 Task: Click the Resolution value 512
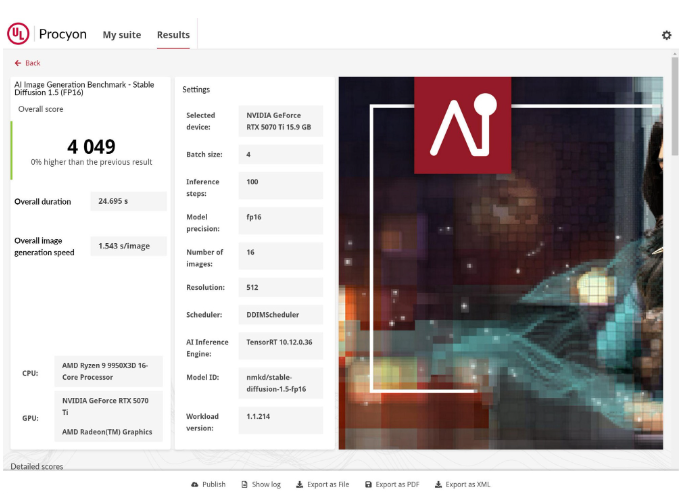pyautogui.click(x=281, y=287)
